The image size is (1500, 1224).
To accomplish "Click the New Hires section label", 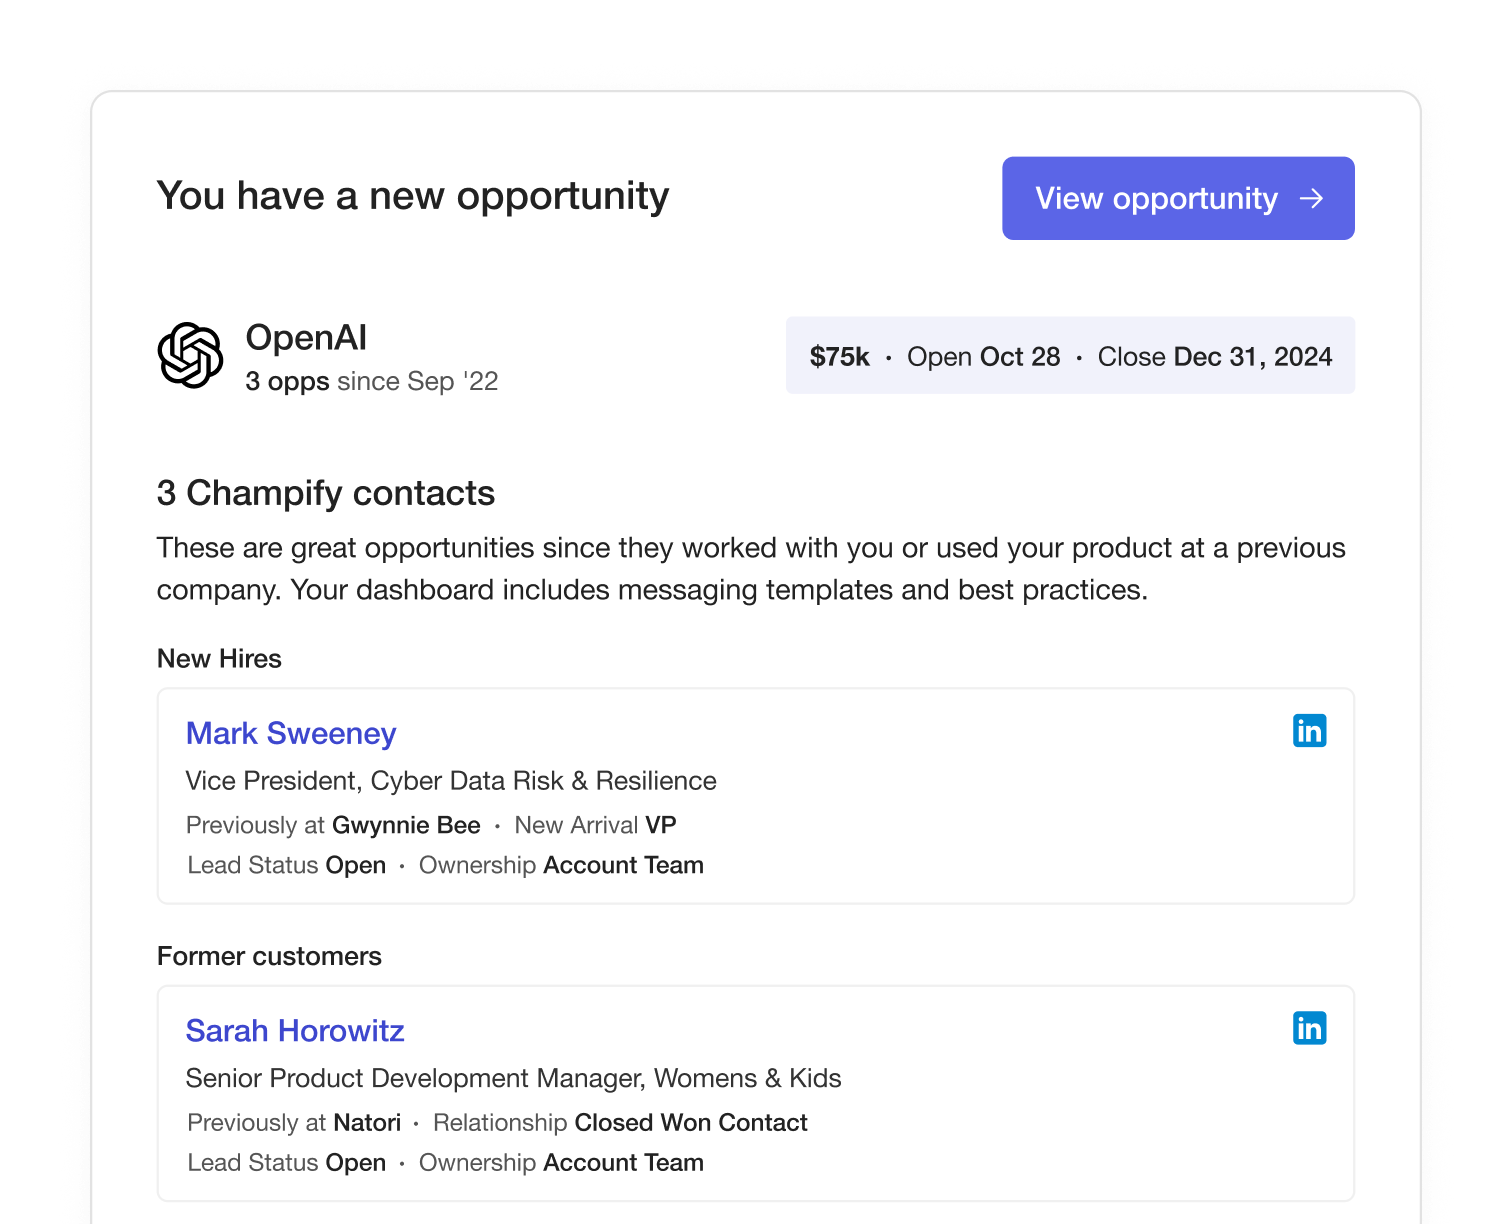I will [x=219, y=659].
